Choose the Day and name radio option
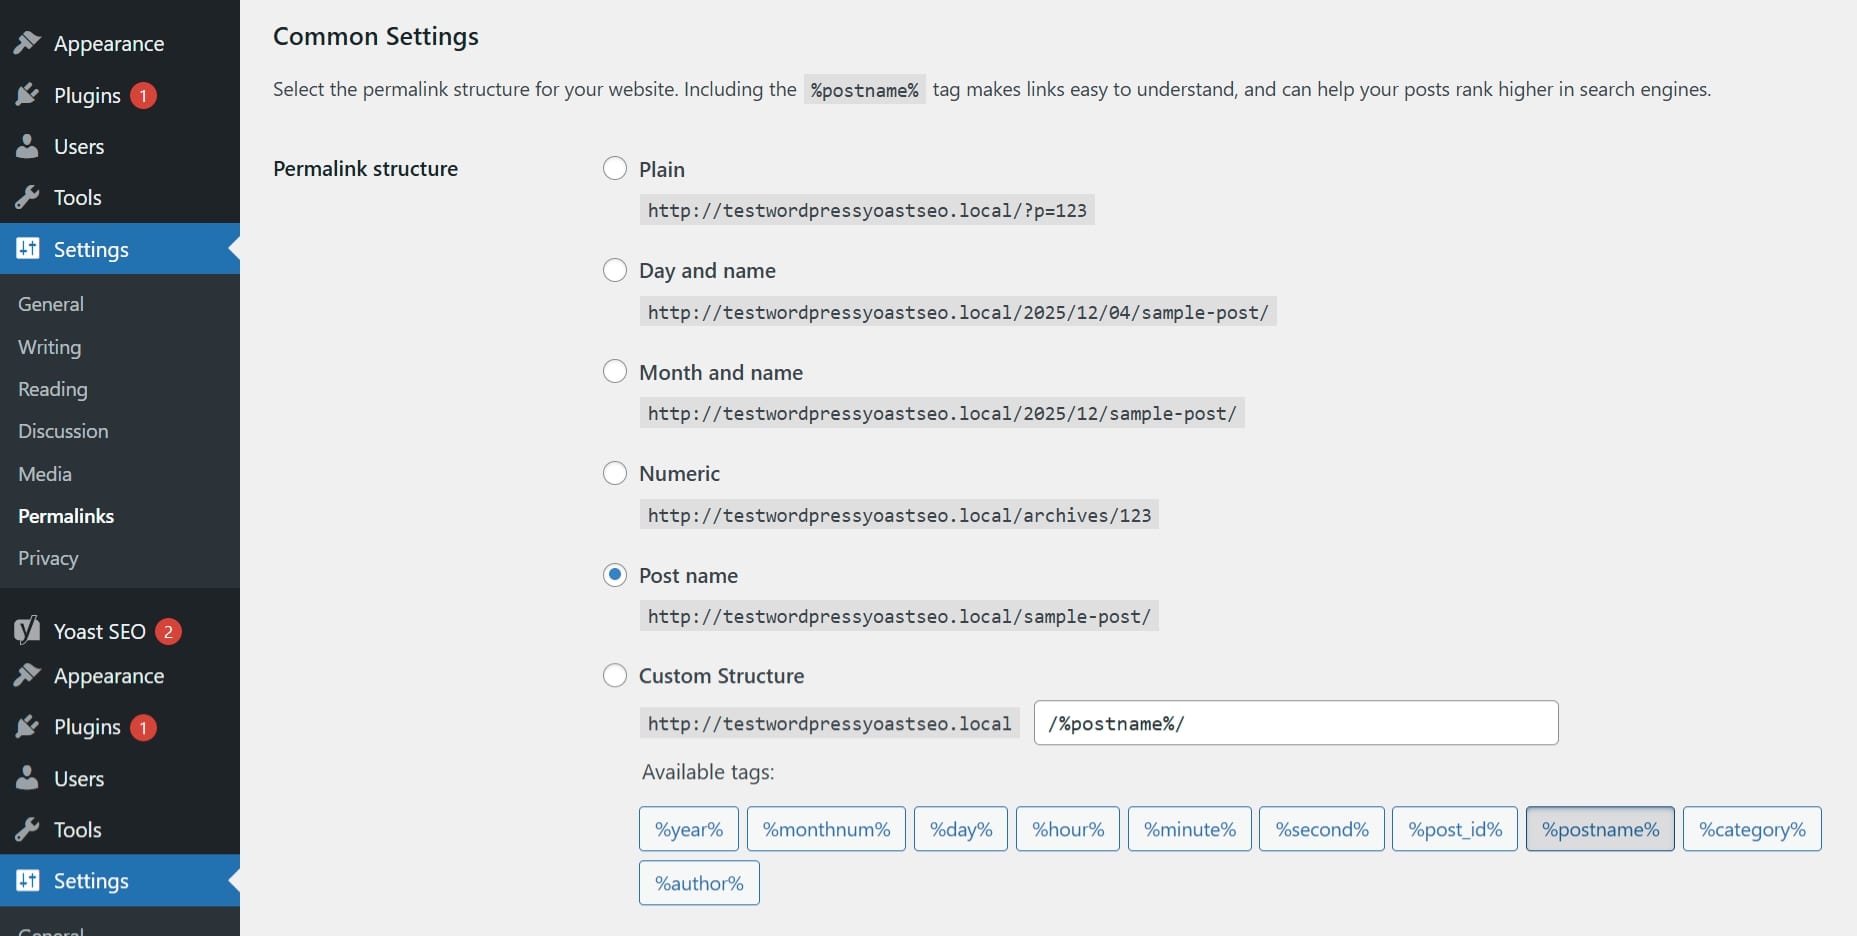 [x=615, y=270]
